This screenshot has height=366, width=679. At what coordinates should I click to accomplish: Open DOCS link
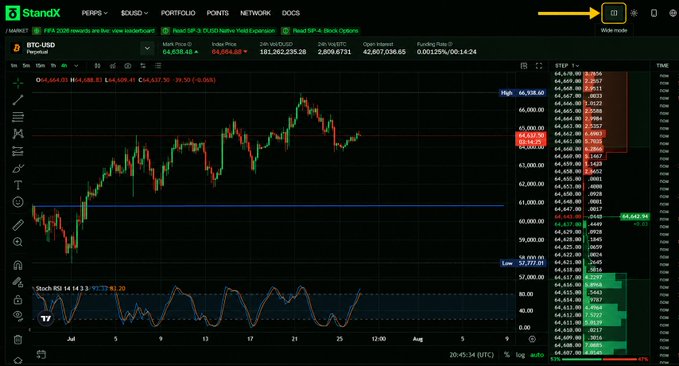pyautogui.click(x=291, y=13)
